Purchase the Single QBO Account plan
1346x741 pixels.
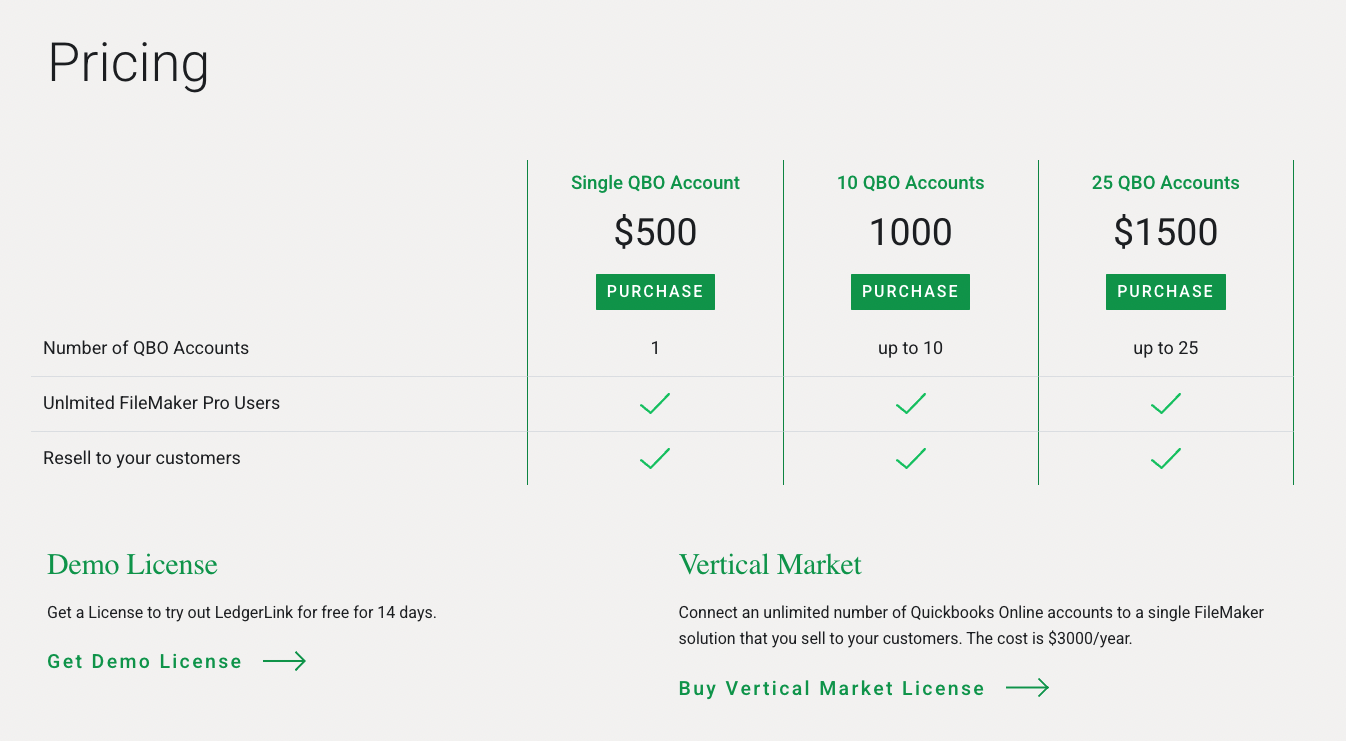(655, 292)
